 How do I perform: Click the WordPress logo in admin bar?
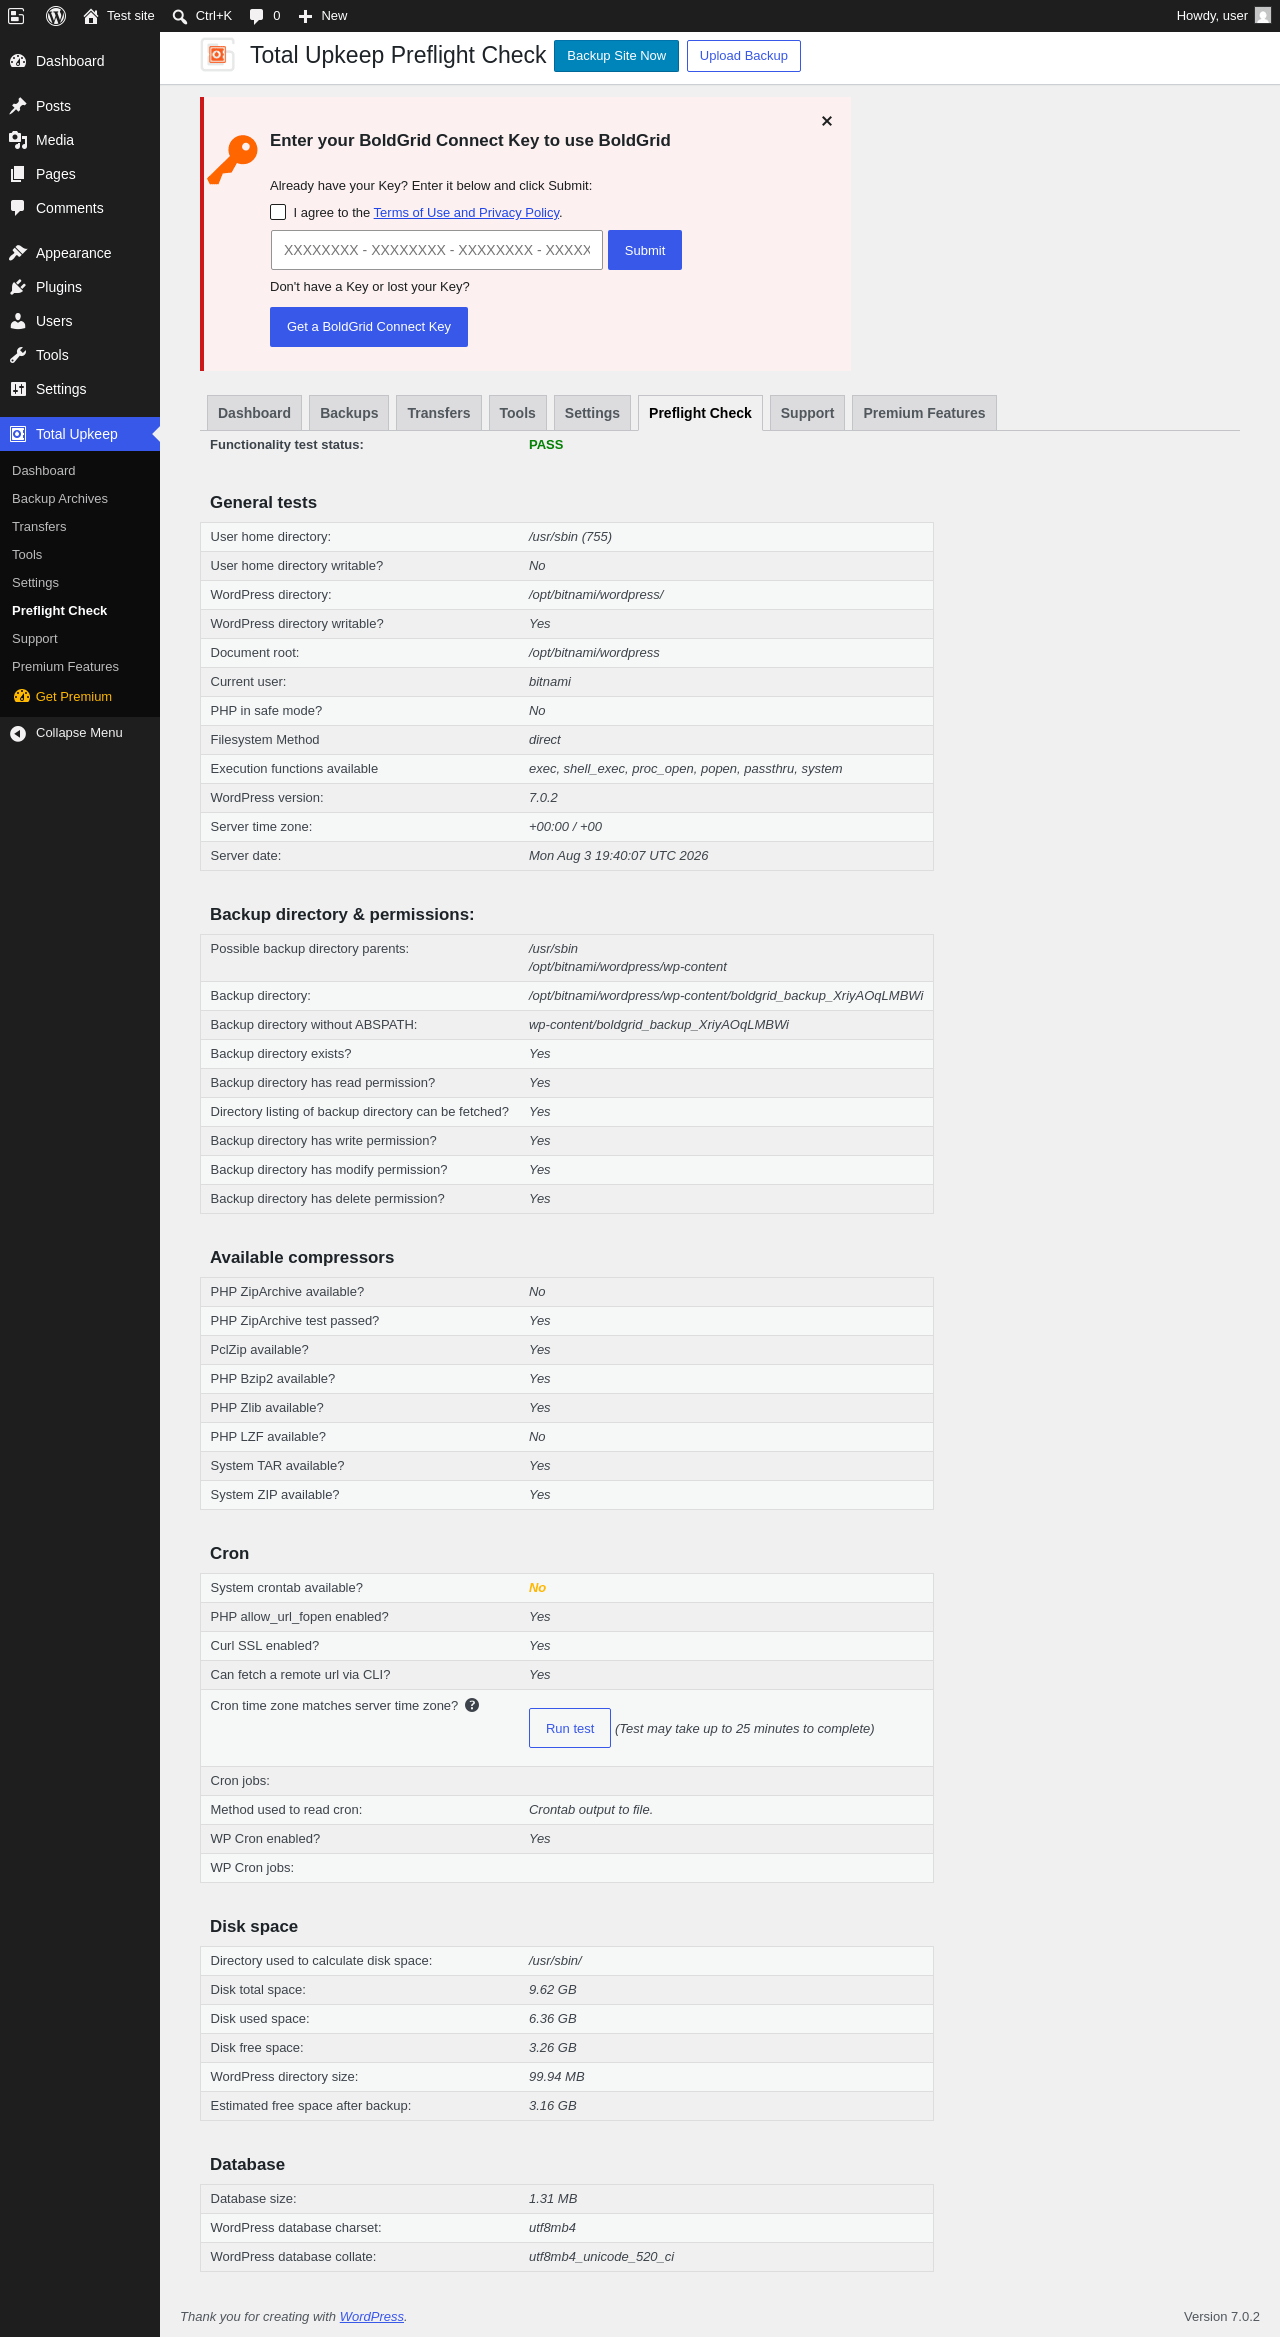pos(56,16)
